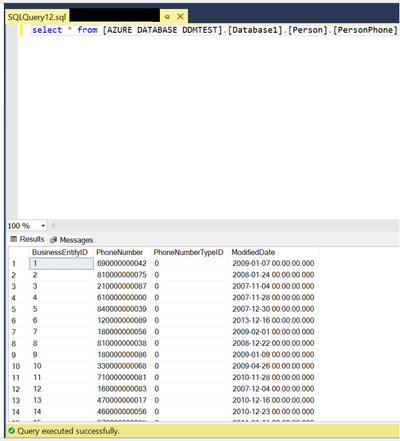Pin the SQLQuery12.sql tab
400x441 pixels.
tap(167, 17)
